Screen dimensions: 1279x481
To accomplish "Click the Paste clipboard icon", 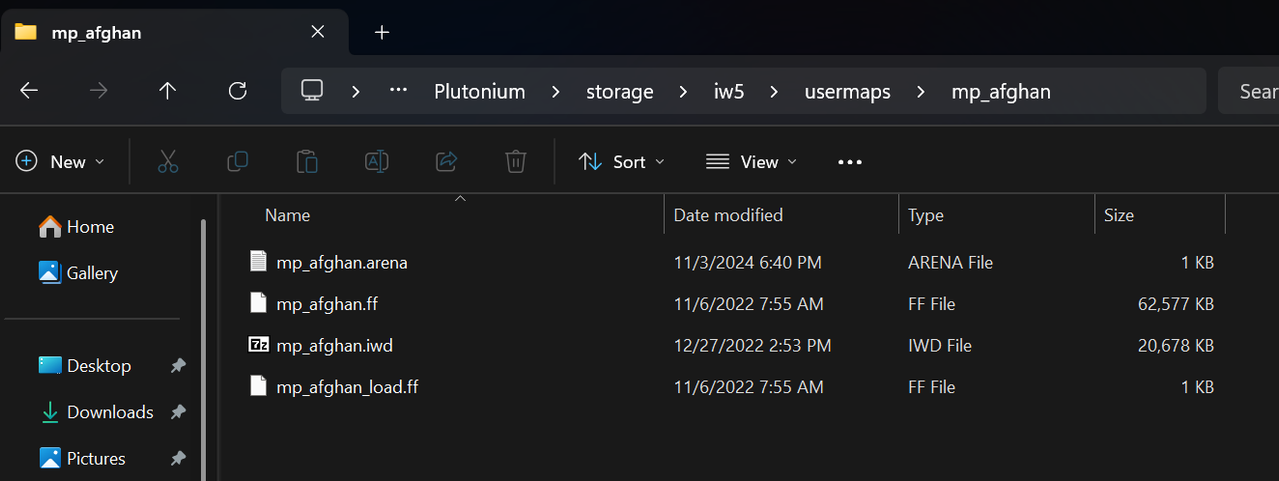I will [307, 161].
